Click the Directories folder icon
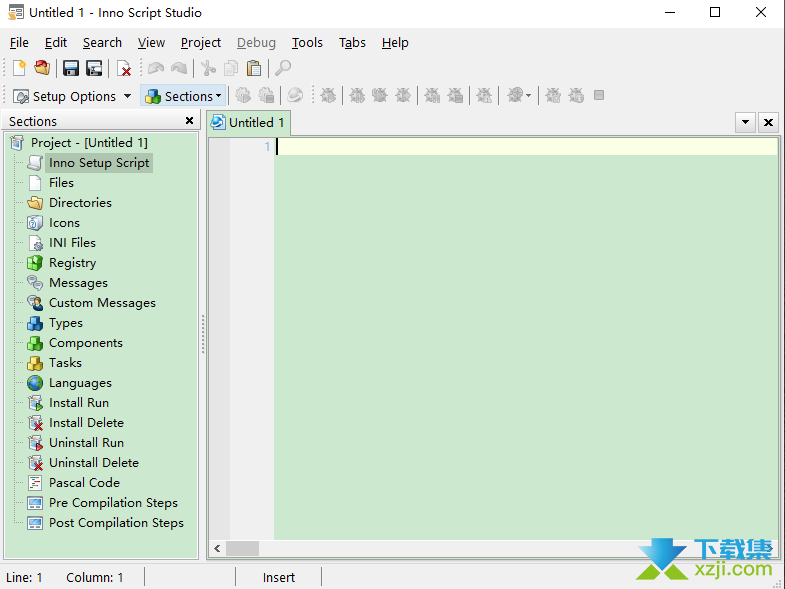The image size is (785, 589). [x=35, y=203]
